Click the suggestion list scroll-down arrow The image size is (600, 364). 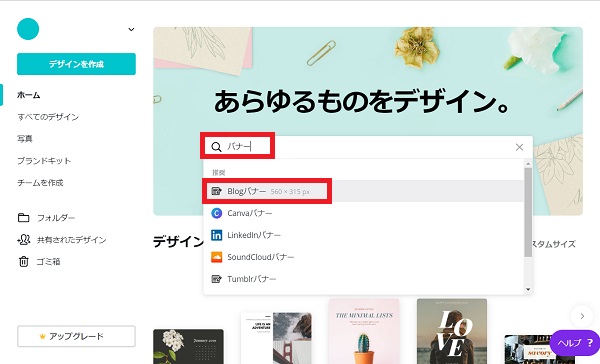coord(528,290)
